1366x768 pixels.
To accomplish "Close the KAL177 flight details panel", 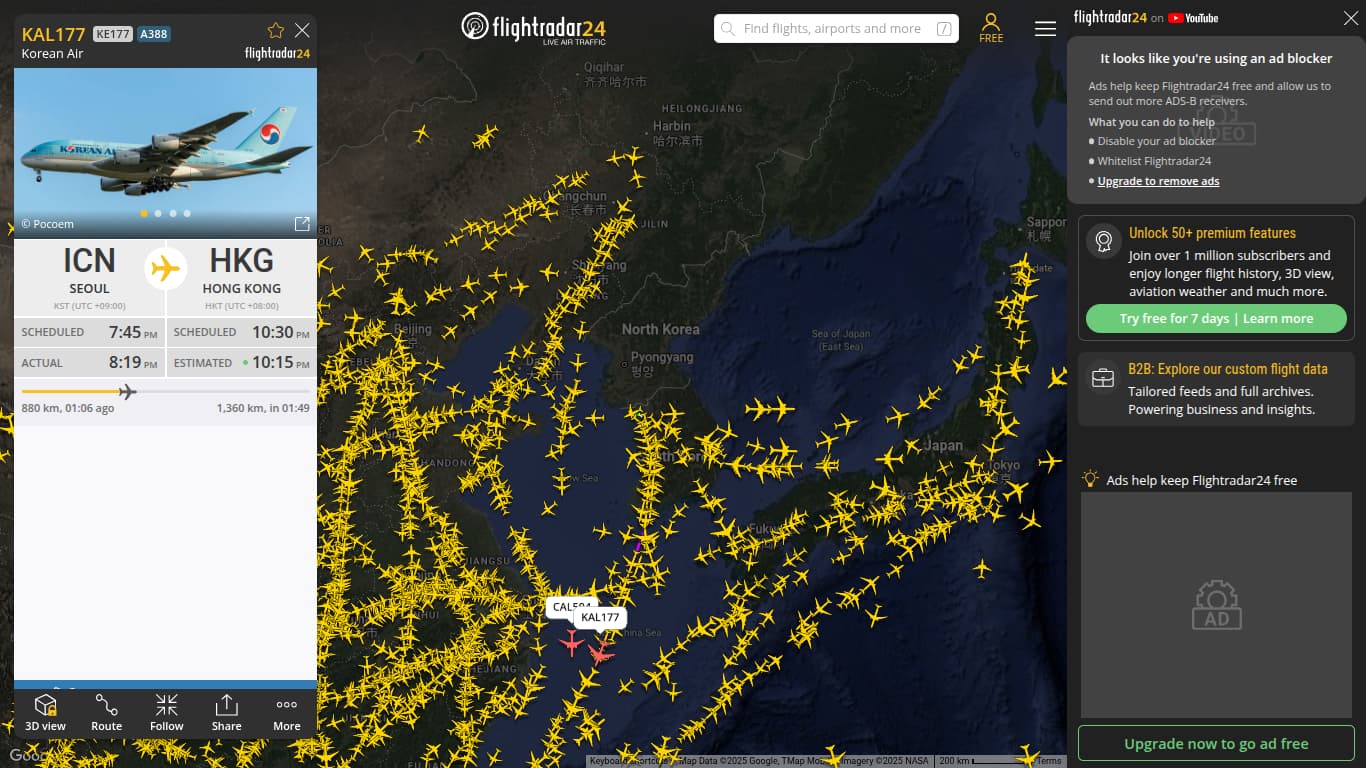I will (302, 31).
